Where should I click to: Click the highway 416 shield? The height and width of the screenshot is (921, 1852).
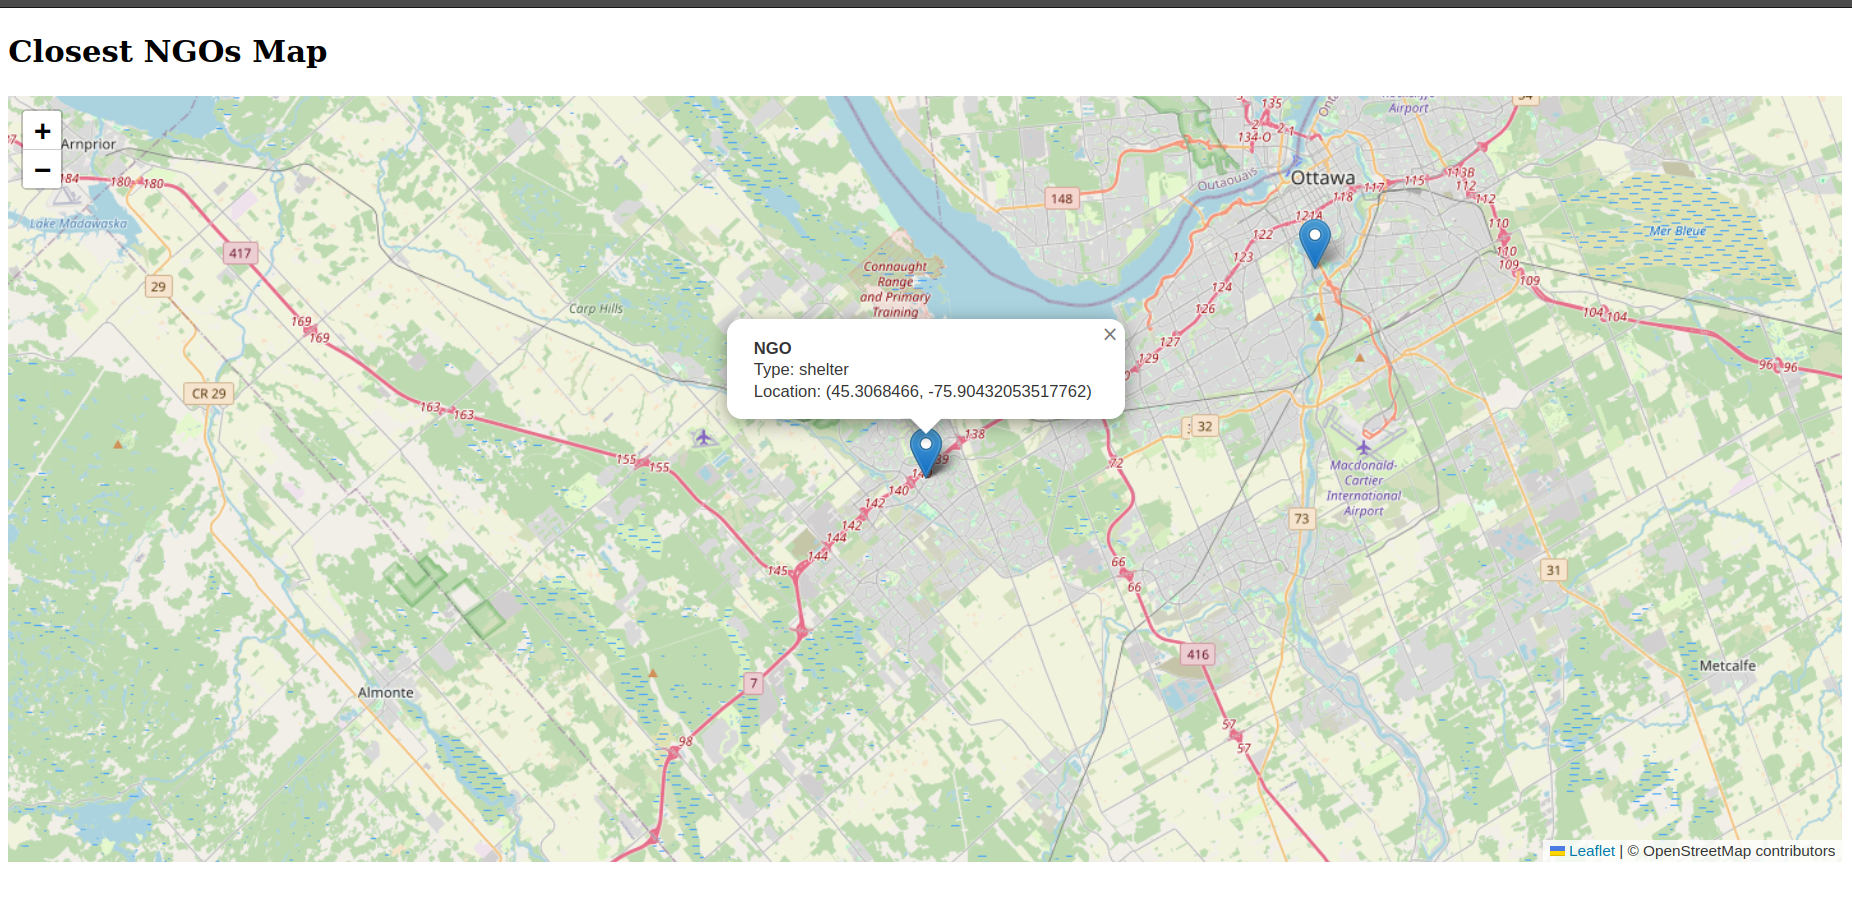pos(1198,654)
